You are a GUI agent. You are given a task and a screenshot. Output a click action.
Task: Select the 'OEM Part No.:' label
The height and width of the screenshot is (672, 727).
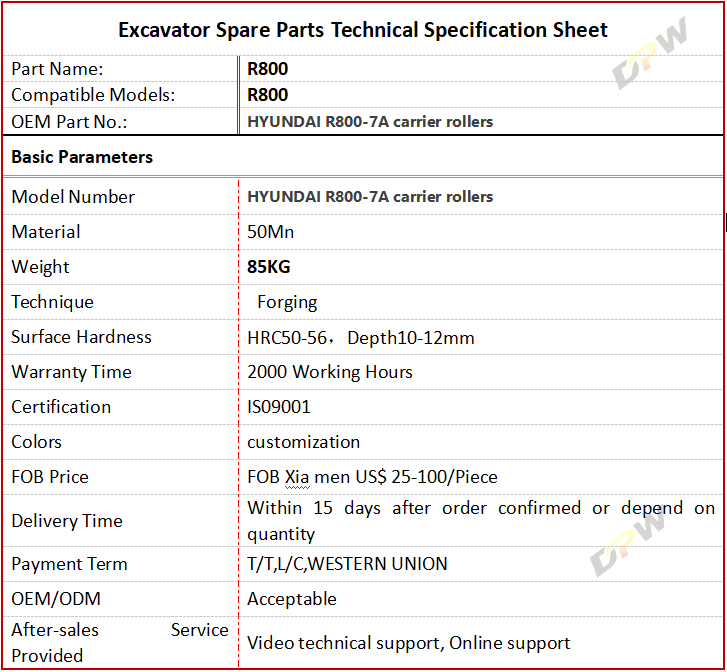pyautogui.click(x=69, y=122)
